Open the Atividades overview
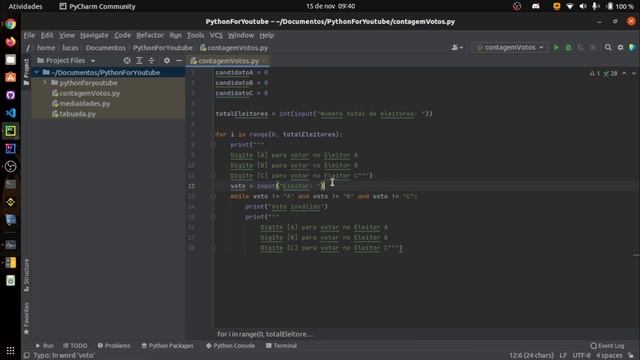The height and width of the screenshot is (360, 640). point(25,7)
